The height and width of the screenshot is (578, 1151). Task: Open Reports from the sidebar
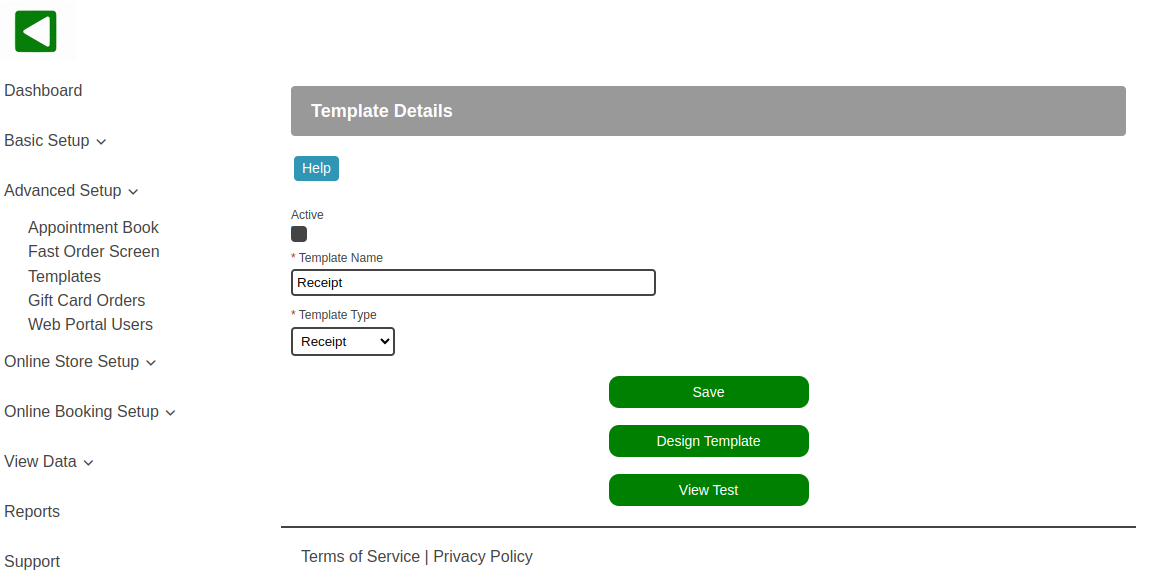point(32,511)
